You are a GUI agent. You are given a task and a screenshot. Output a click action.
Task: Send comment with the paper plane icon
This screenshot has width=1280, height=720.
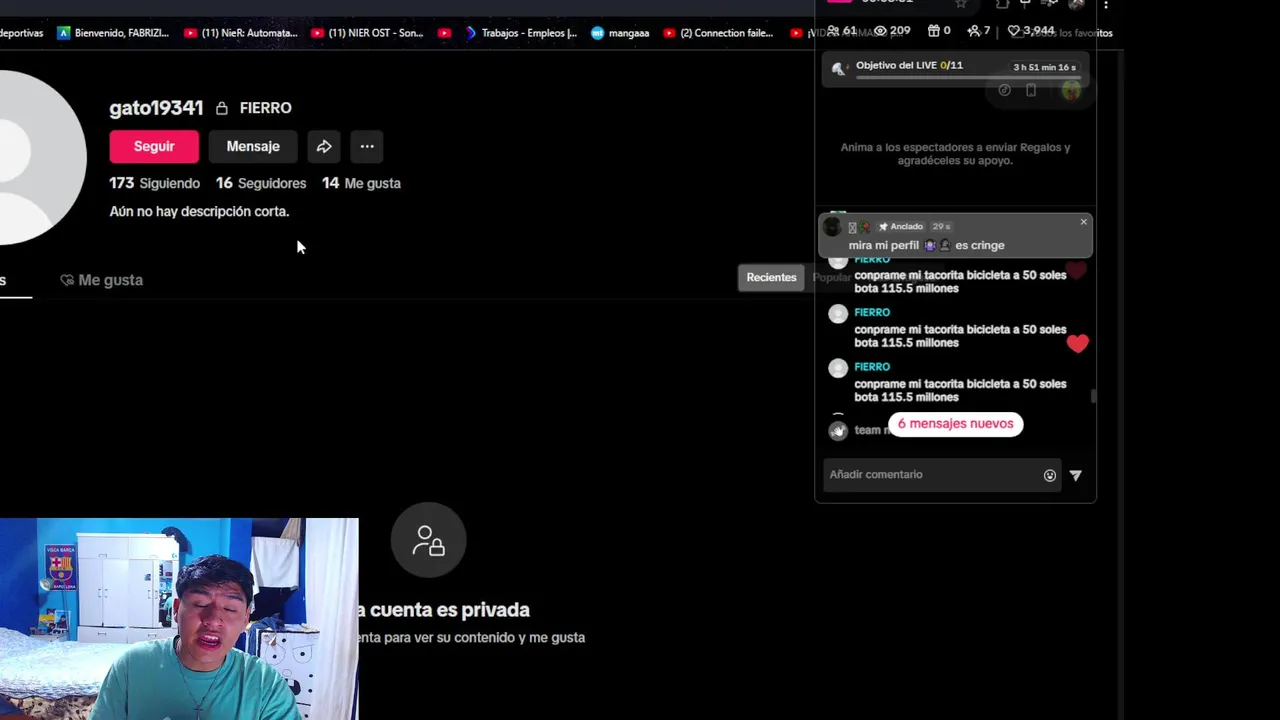(1076, 475)
